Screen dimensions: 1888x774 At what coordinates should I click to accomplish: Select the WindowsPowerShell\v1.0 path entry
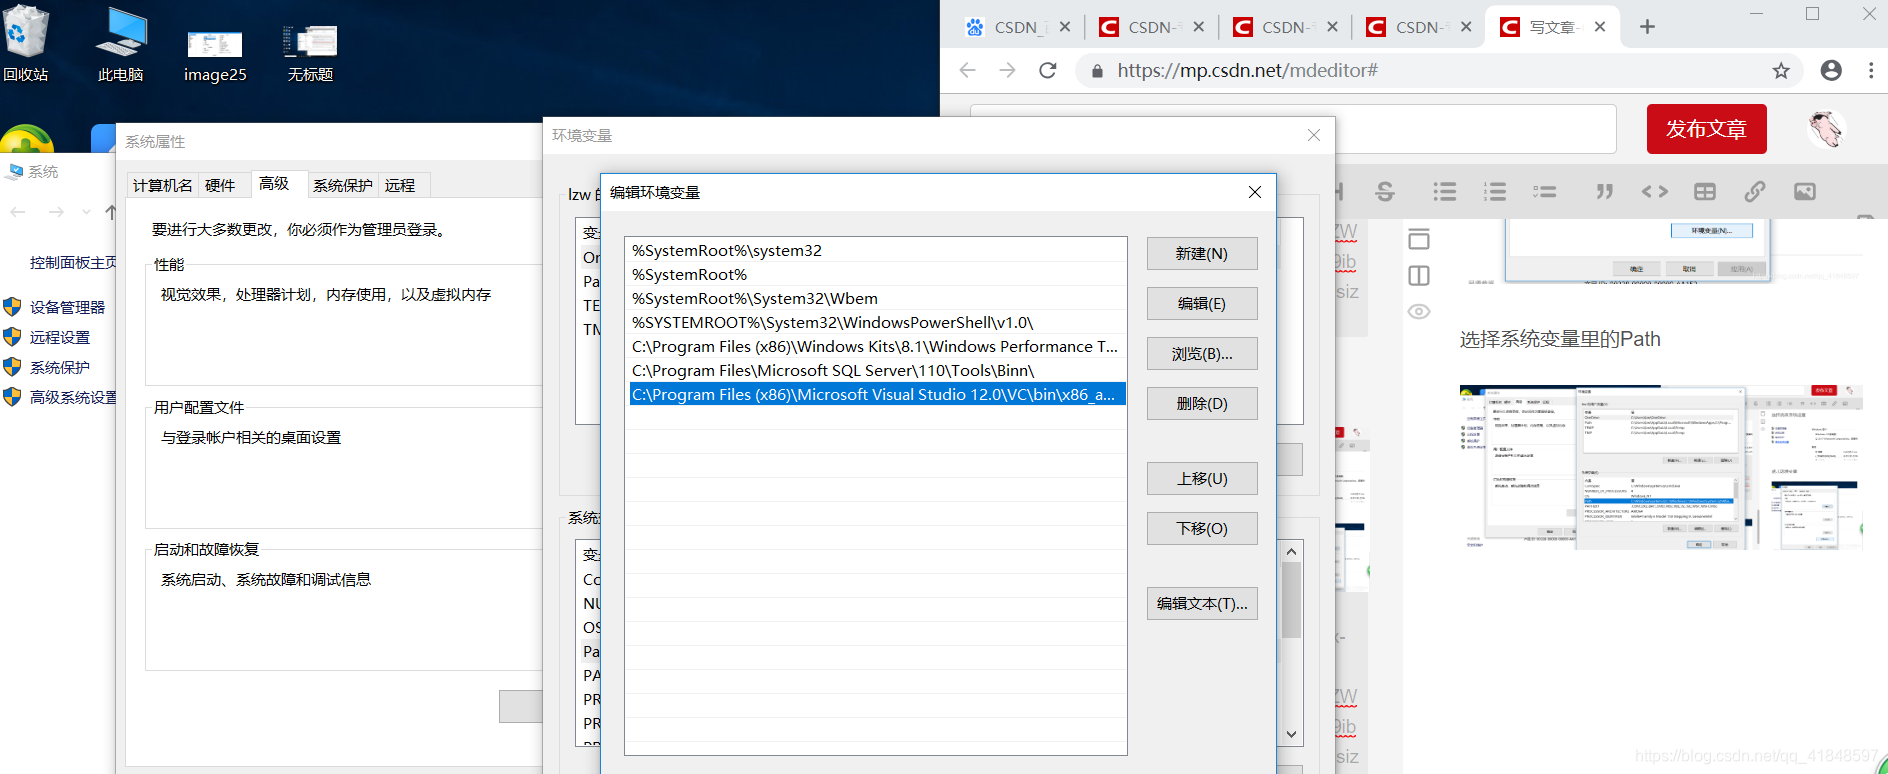tap(876, 322)
